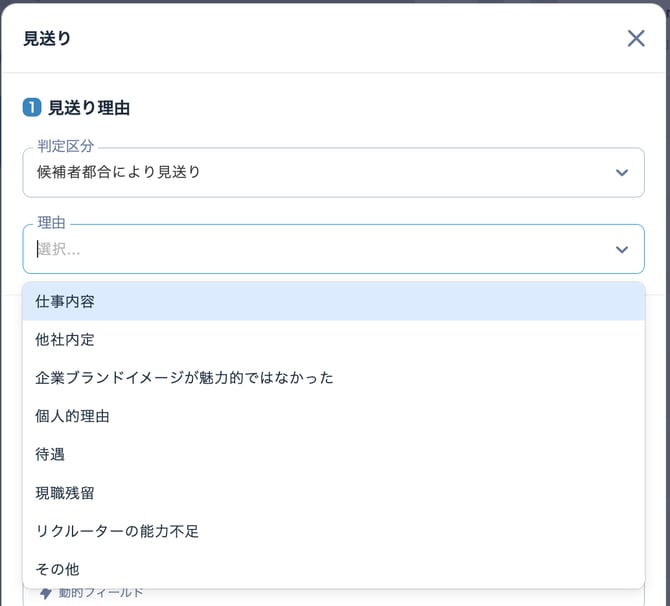The image size is (670, 606).
Task: Focus the 理由 search input field
Action: 300,249
